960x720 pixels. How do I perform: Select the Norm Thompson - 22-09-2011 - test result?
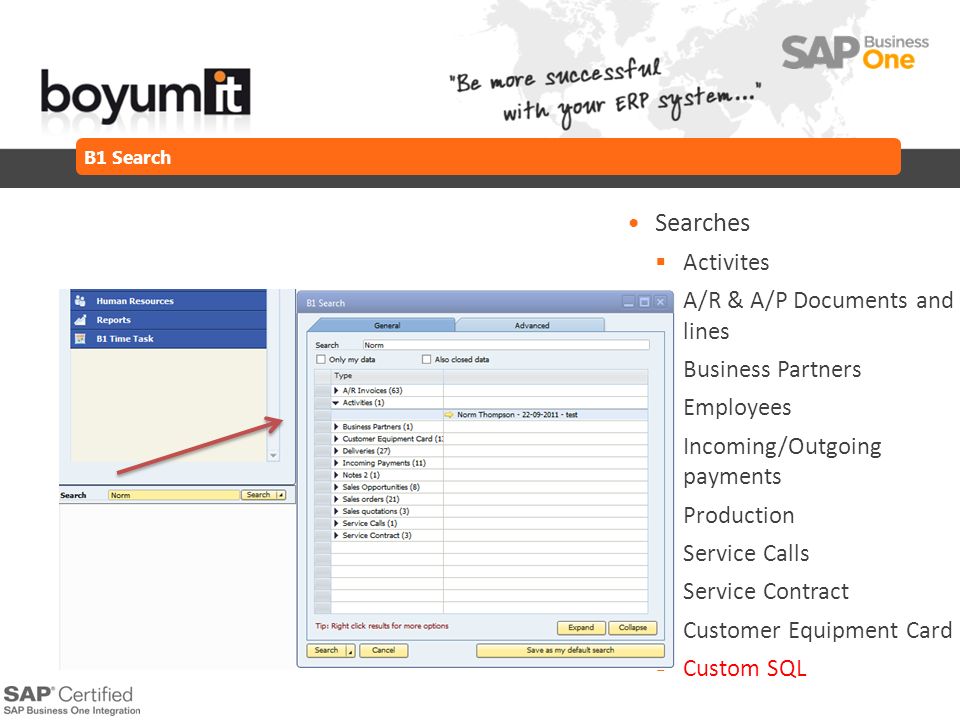click(517, 414)
